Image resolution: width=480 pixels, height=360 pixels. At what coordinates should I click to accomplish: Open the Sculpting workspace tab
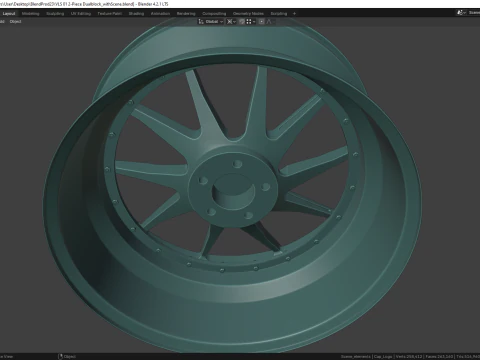(x=55, y=14)
